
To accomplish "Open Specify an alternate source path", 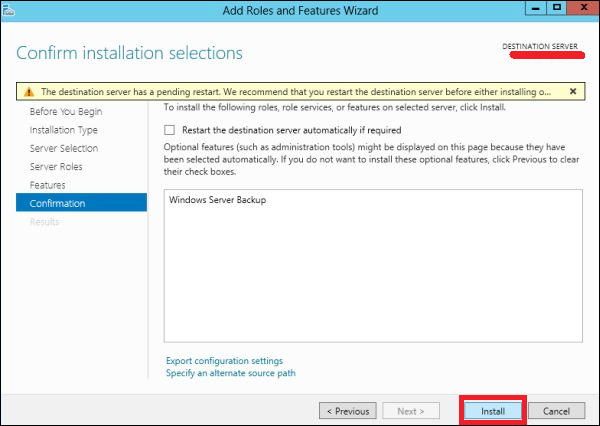I will point(230,373).
